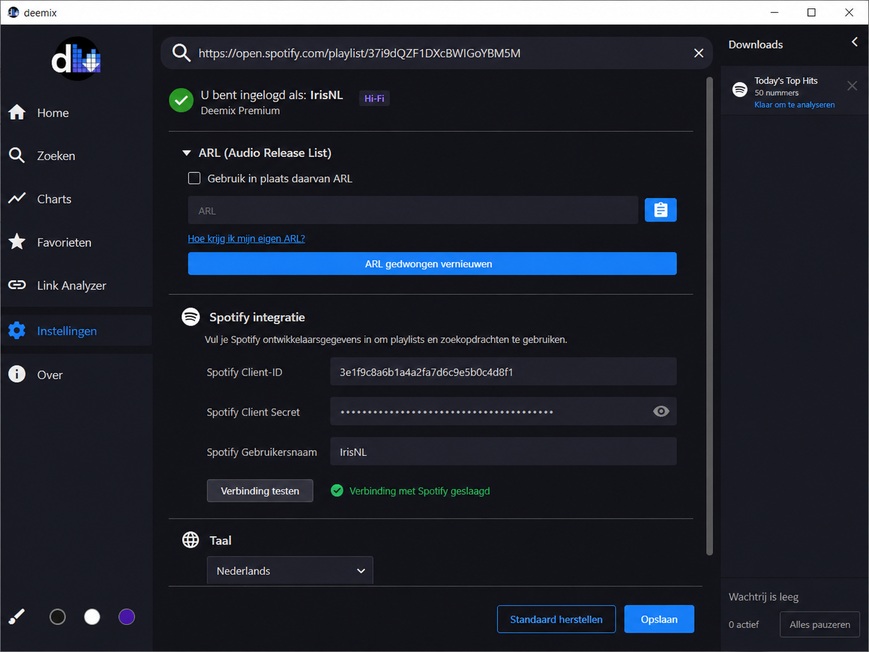The height and width of the screenshot is (652, 869).
Task: Clear the search bar with the X
Action: coord(698,53)
